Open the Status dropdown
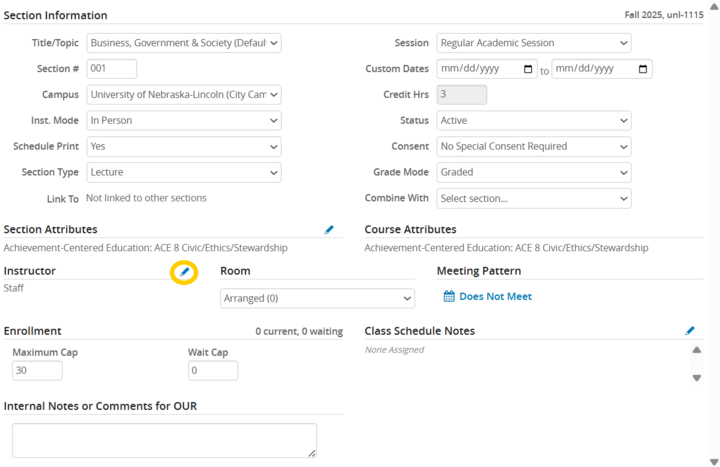The height and width of the screenshot is (467, 720). (x=534, y=120)
